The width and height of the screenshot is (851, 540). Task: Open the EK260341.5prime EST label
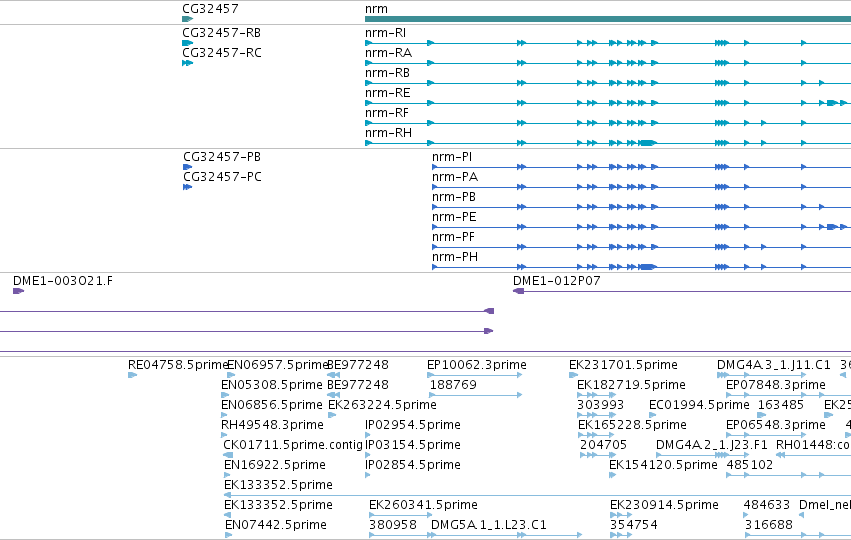point(423,505)
